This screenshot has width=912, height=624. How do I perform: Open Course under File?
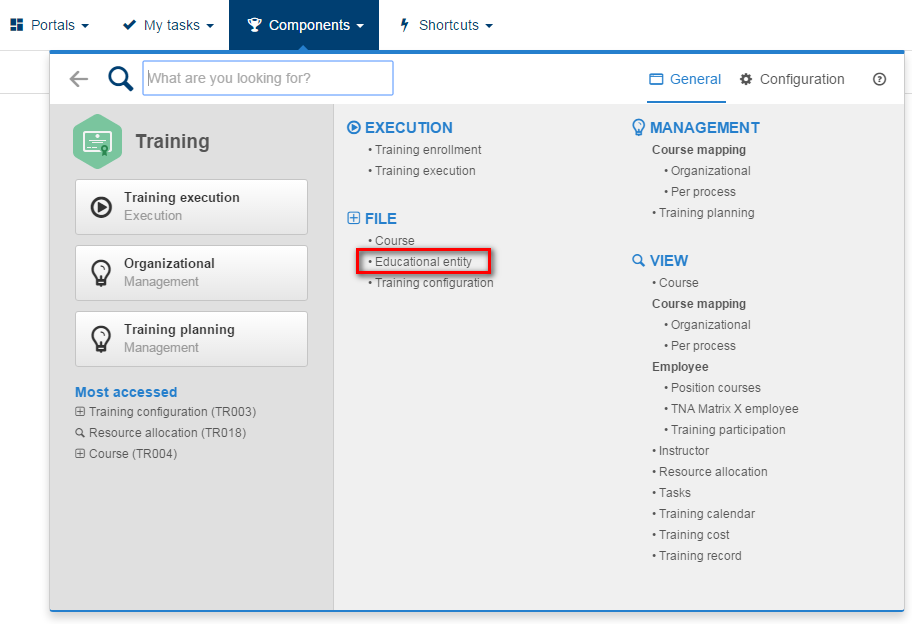pyautogui.click(x=394, y=241)
